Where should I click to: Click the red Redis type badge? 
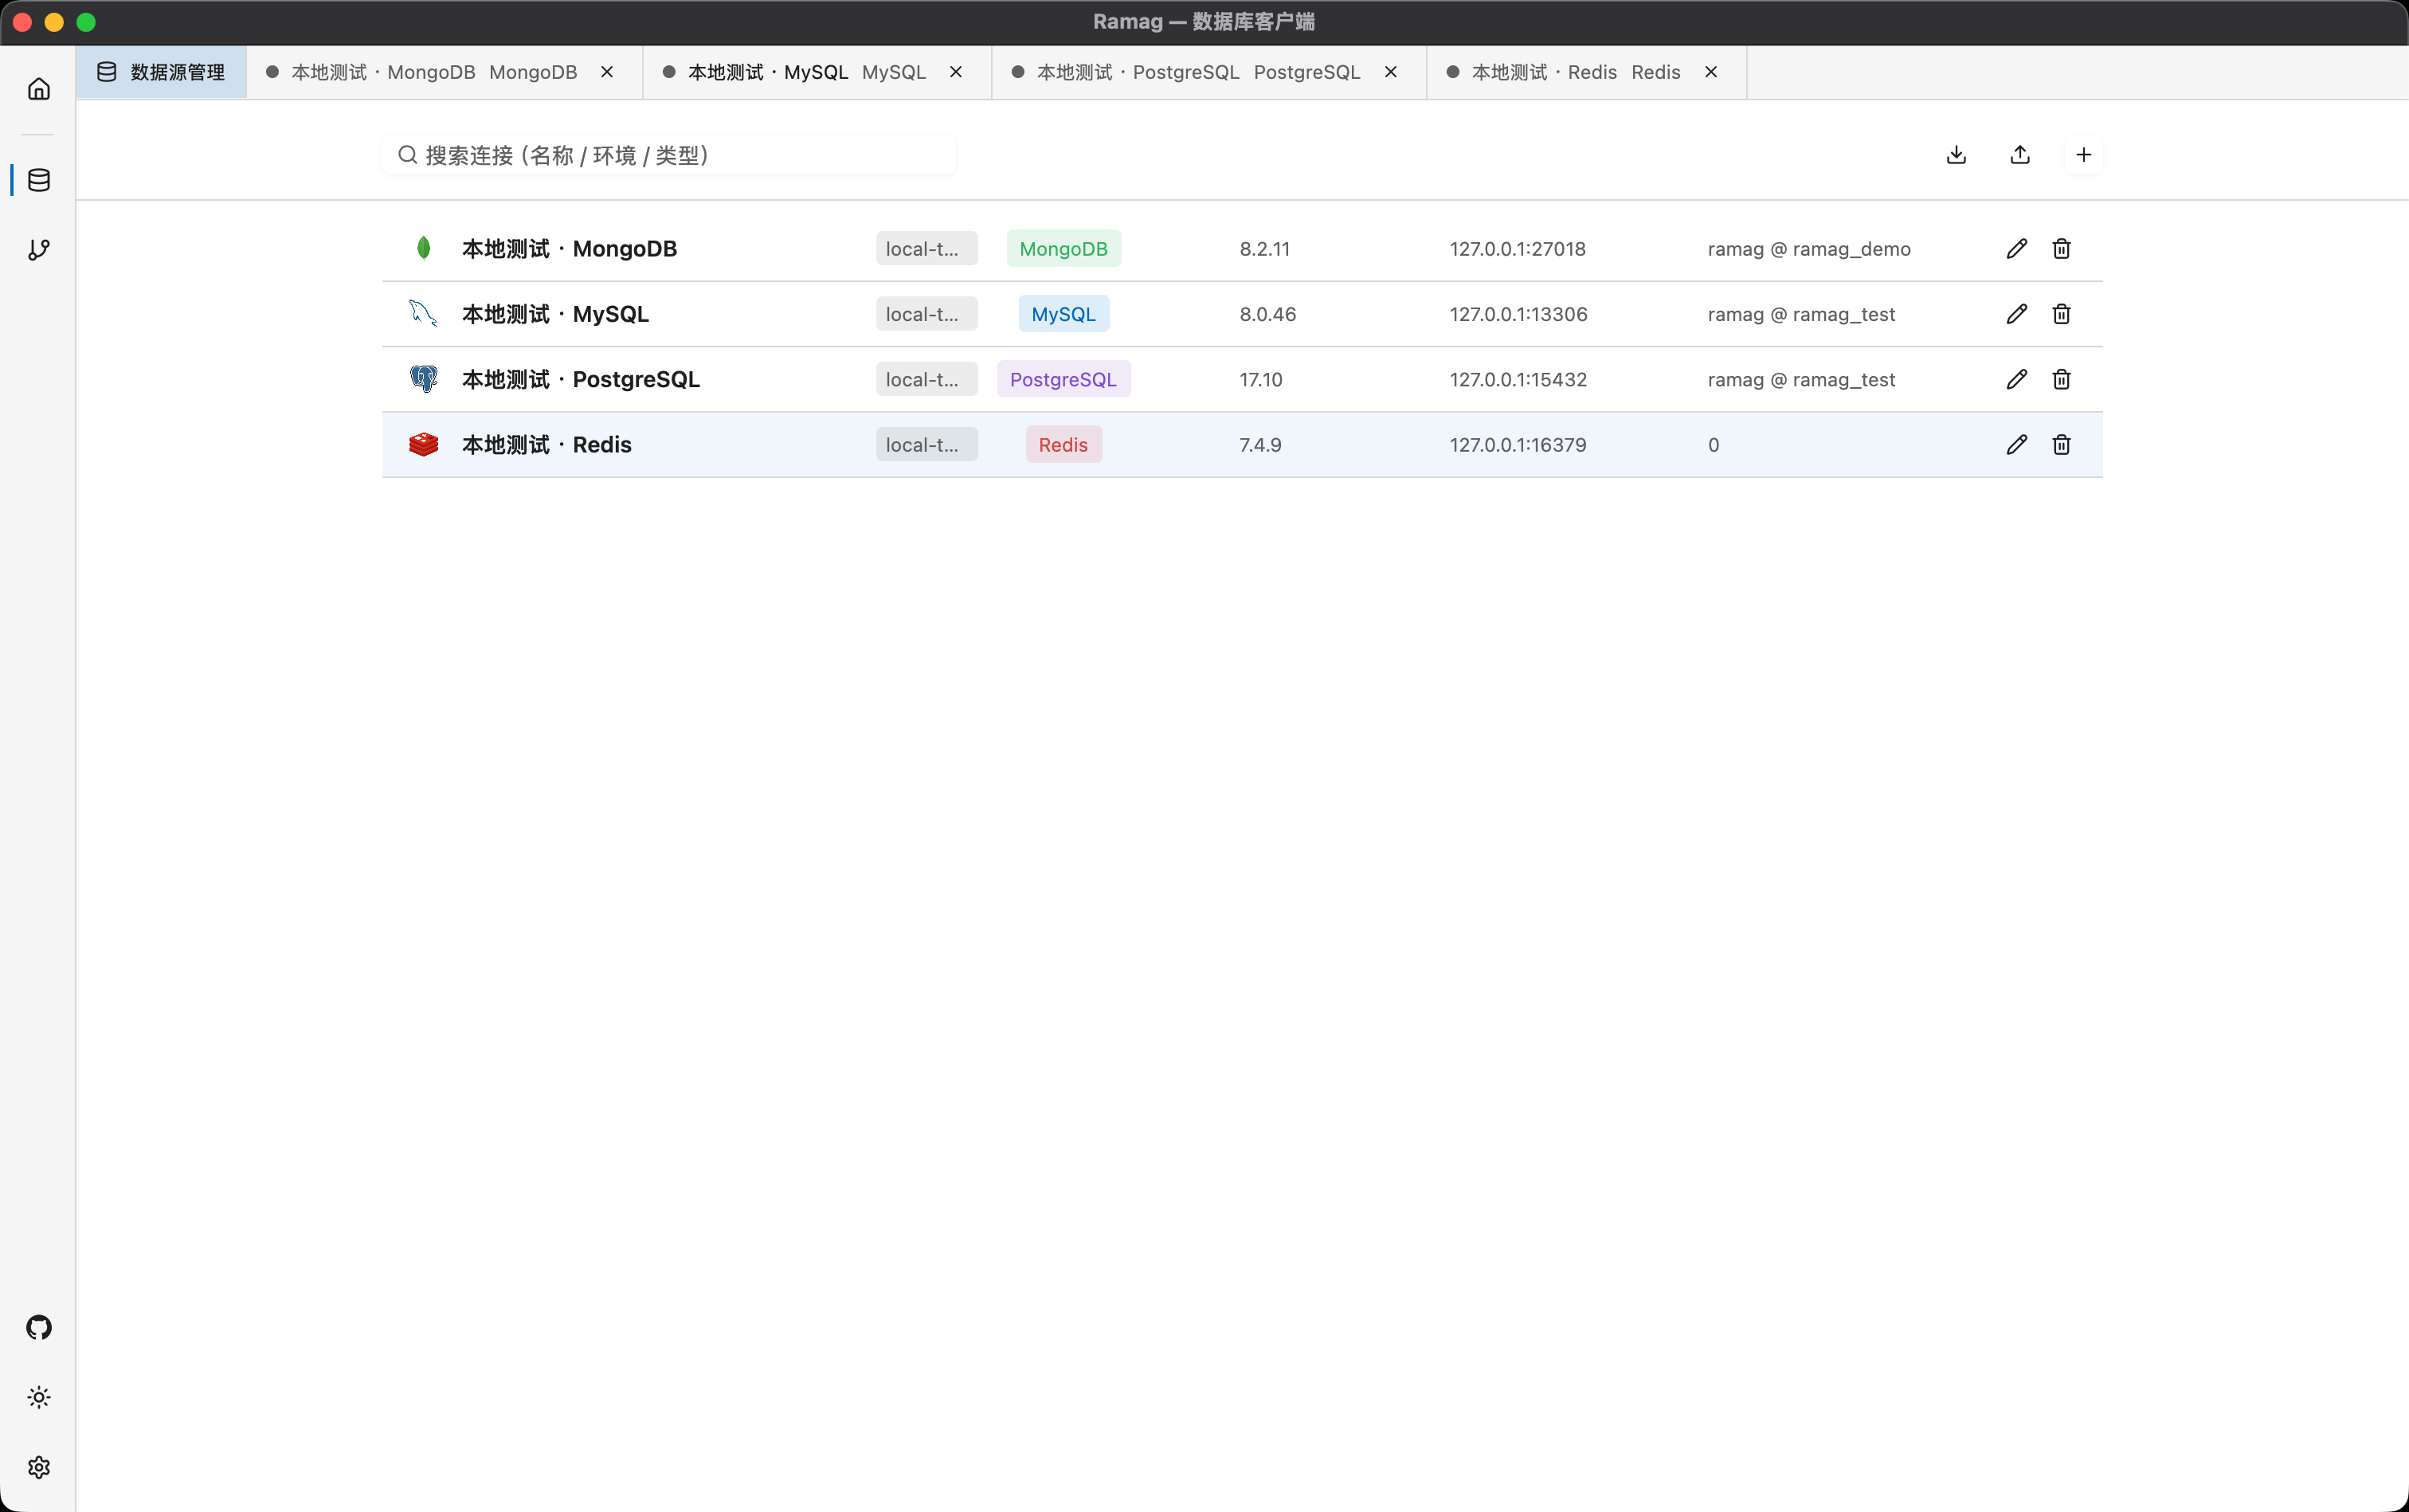coord(1063,445)
